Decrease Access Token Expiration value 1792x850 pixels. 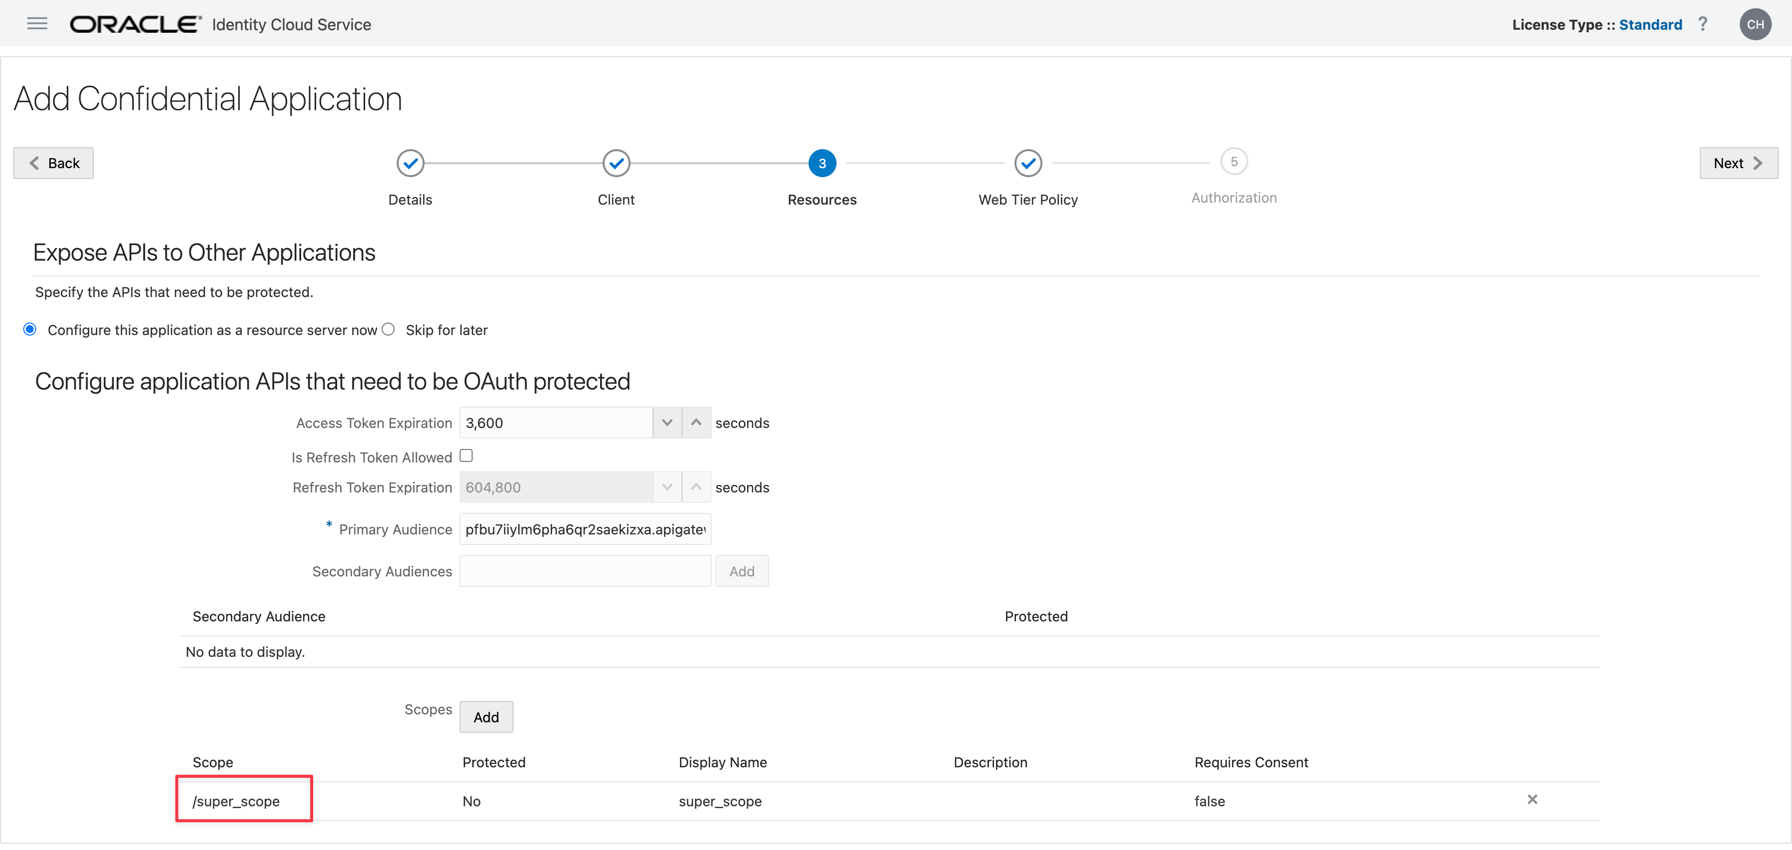pyautogui.click(x=667, y=423)
